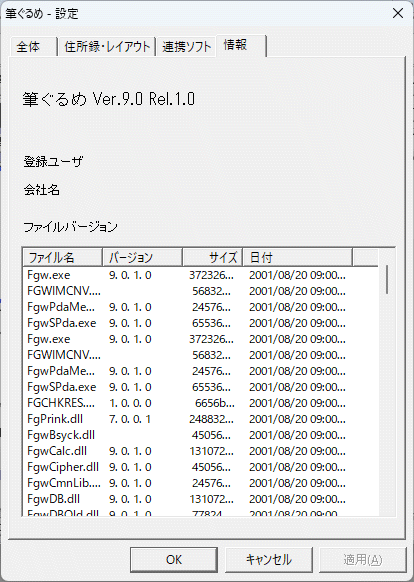Select the FgwDB.dll row
Viewport: 414px width, 582px height.
click(x=201, y=499)
